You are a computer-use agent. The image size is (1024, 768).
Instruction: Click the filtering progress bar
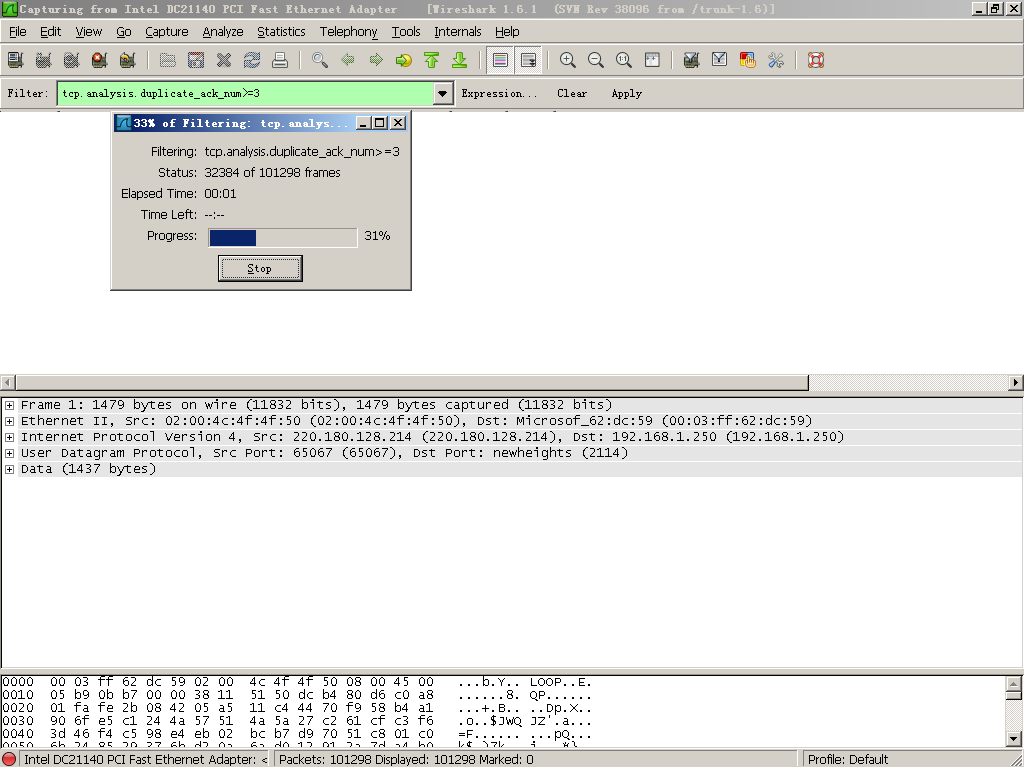283,238
